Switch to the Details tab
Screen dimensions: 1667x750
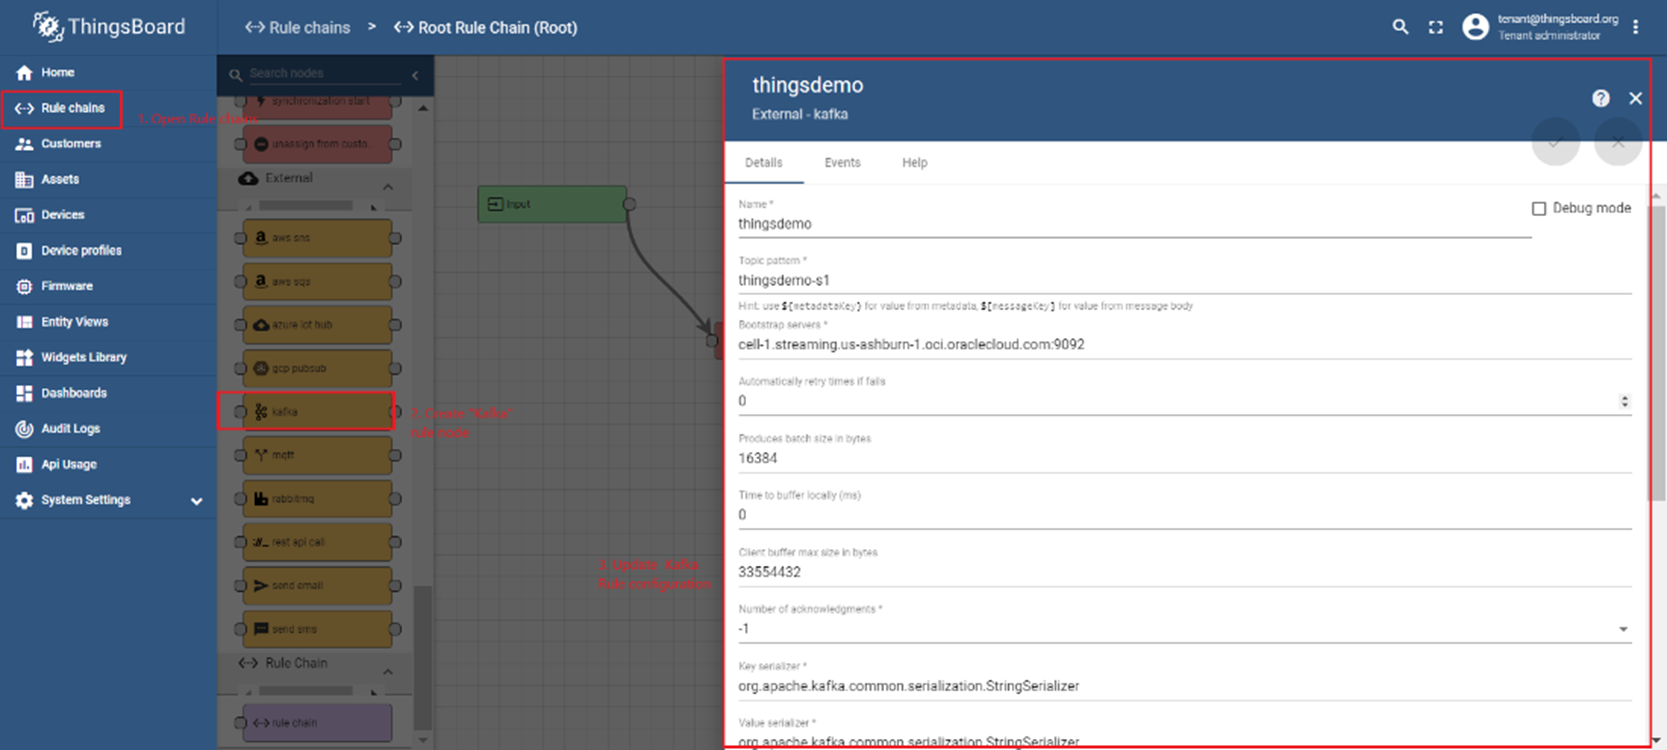(x=764, y=163)
